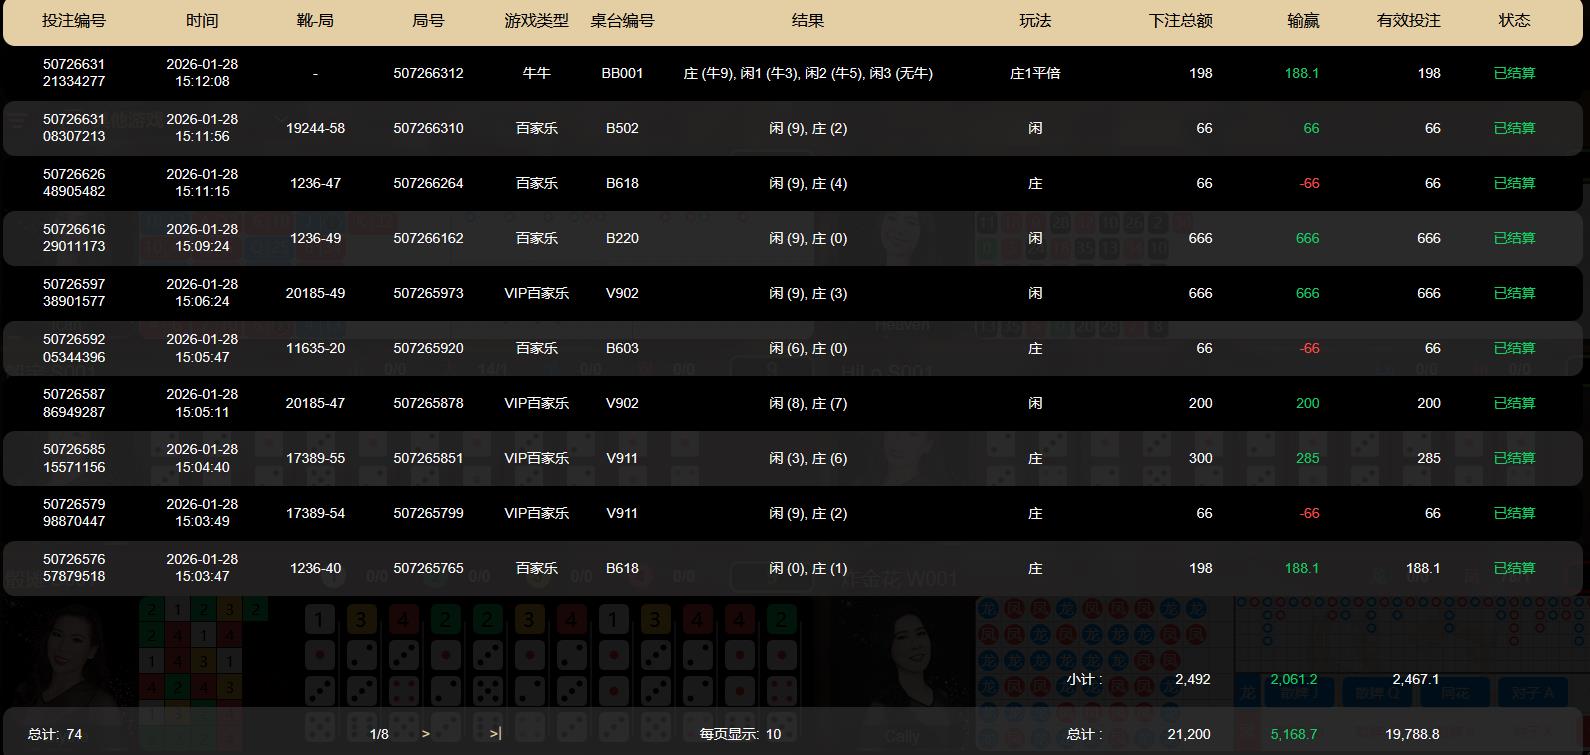Click the 已结算 status of table BB001

(1514, 73)
